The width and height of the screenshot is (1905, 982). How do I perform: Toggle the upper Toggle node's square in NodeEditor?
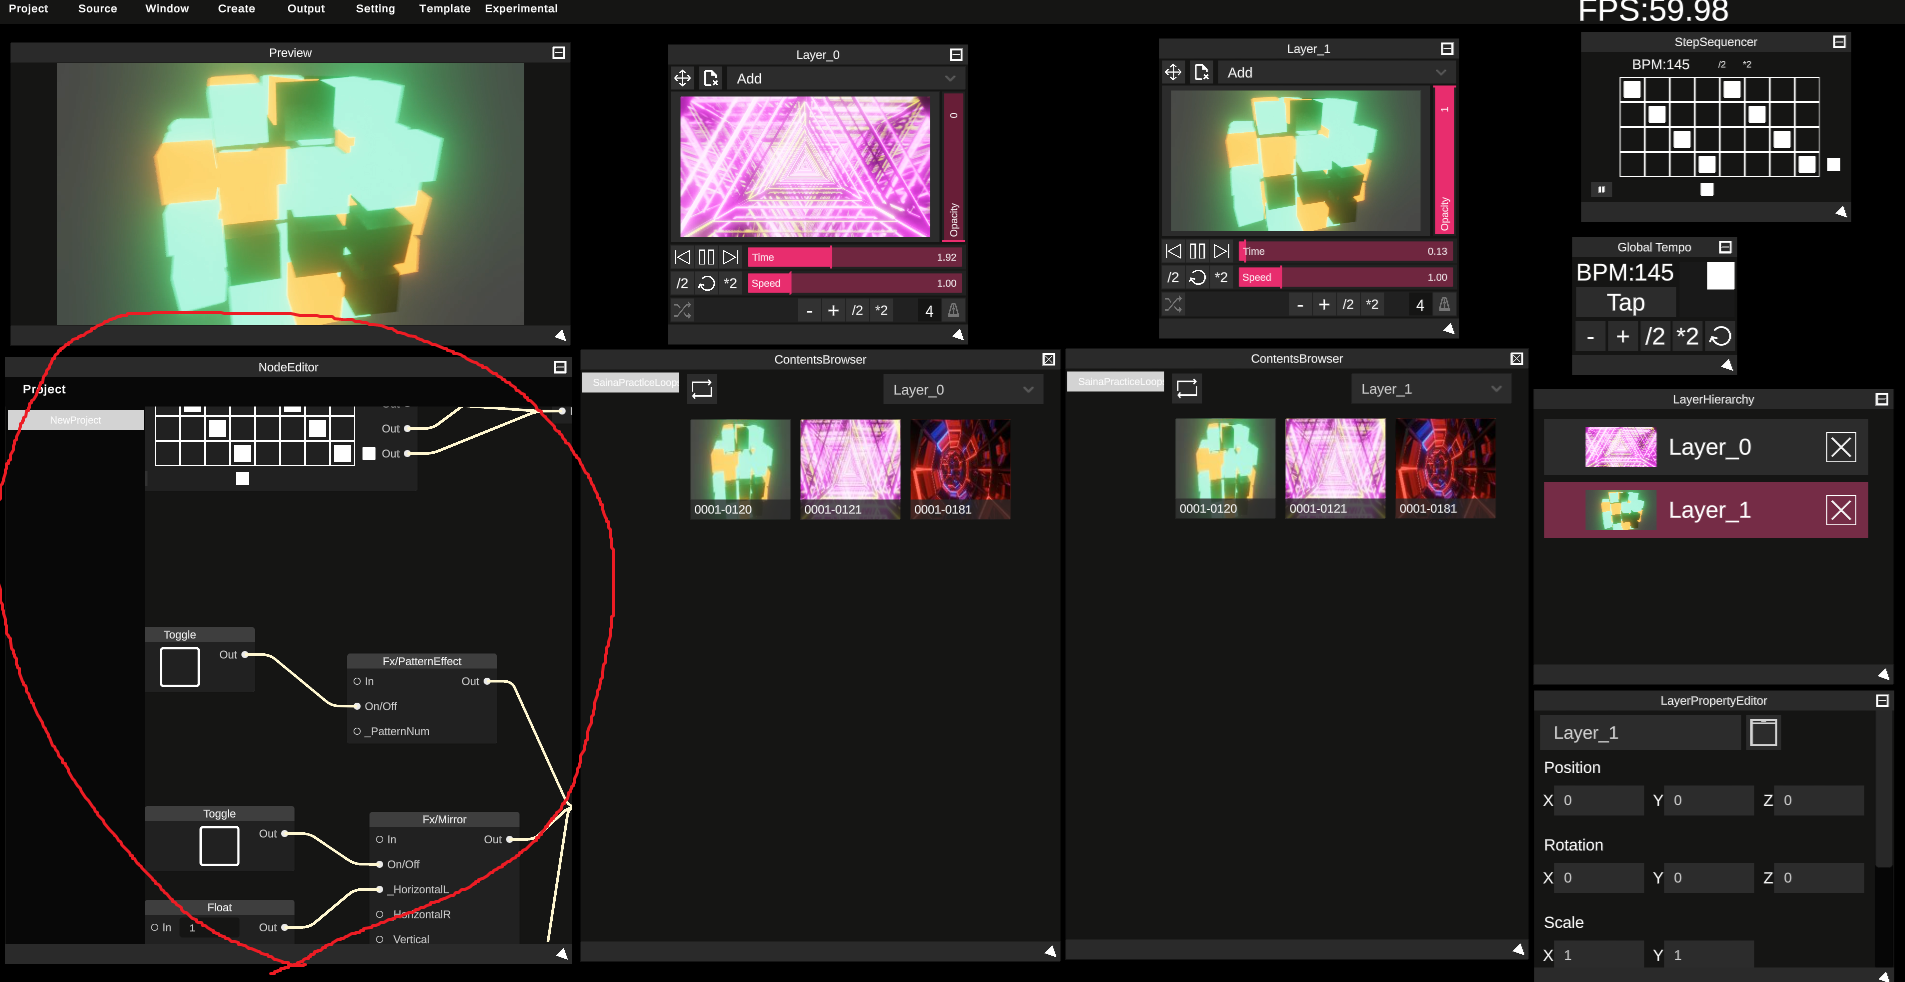180,667
